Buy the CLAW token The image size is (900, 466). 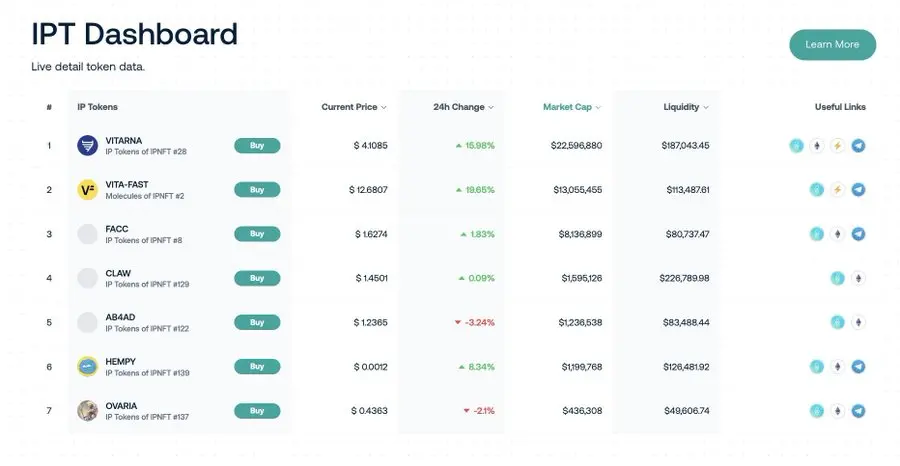tap(257, 278)
